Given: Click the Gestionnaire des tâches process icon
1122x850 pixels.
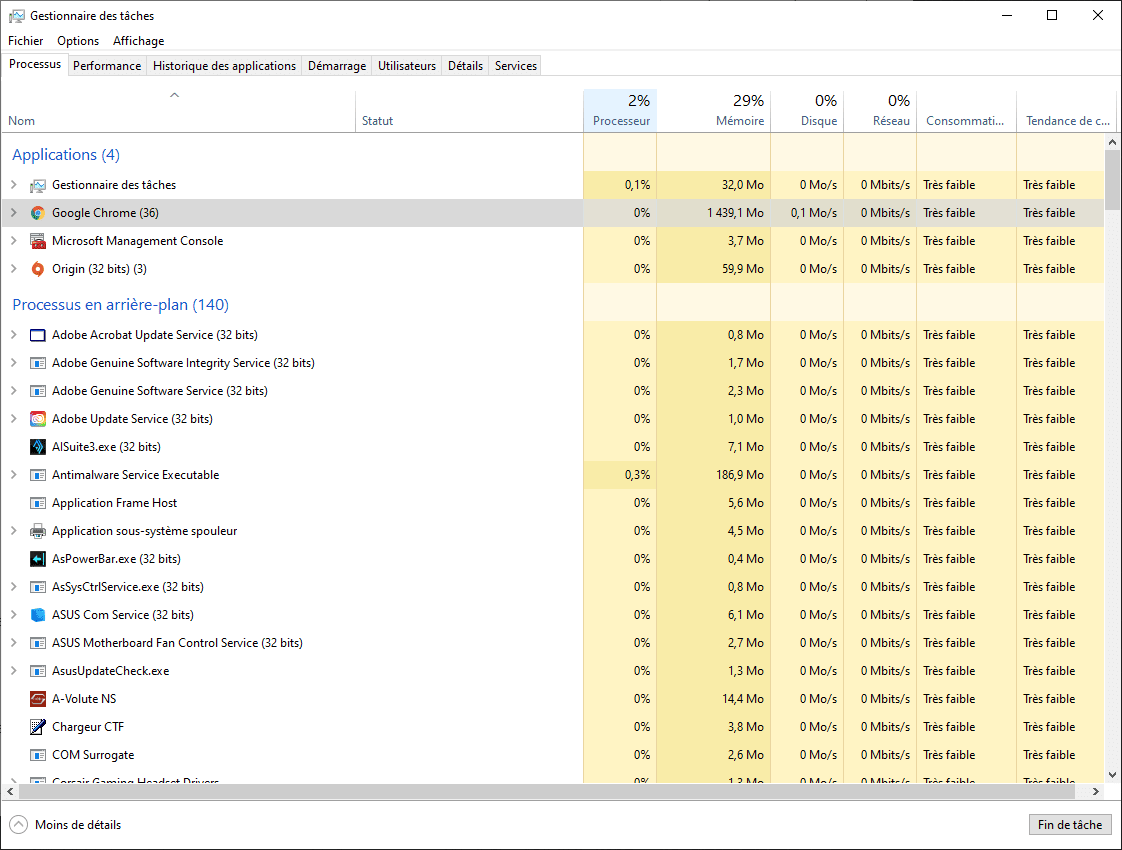Looking at the screenshot, I should pyautogui.click(x=38, y=185).
